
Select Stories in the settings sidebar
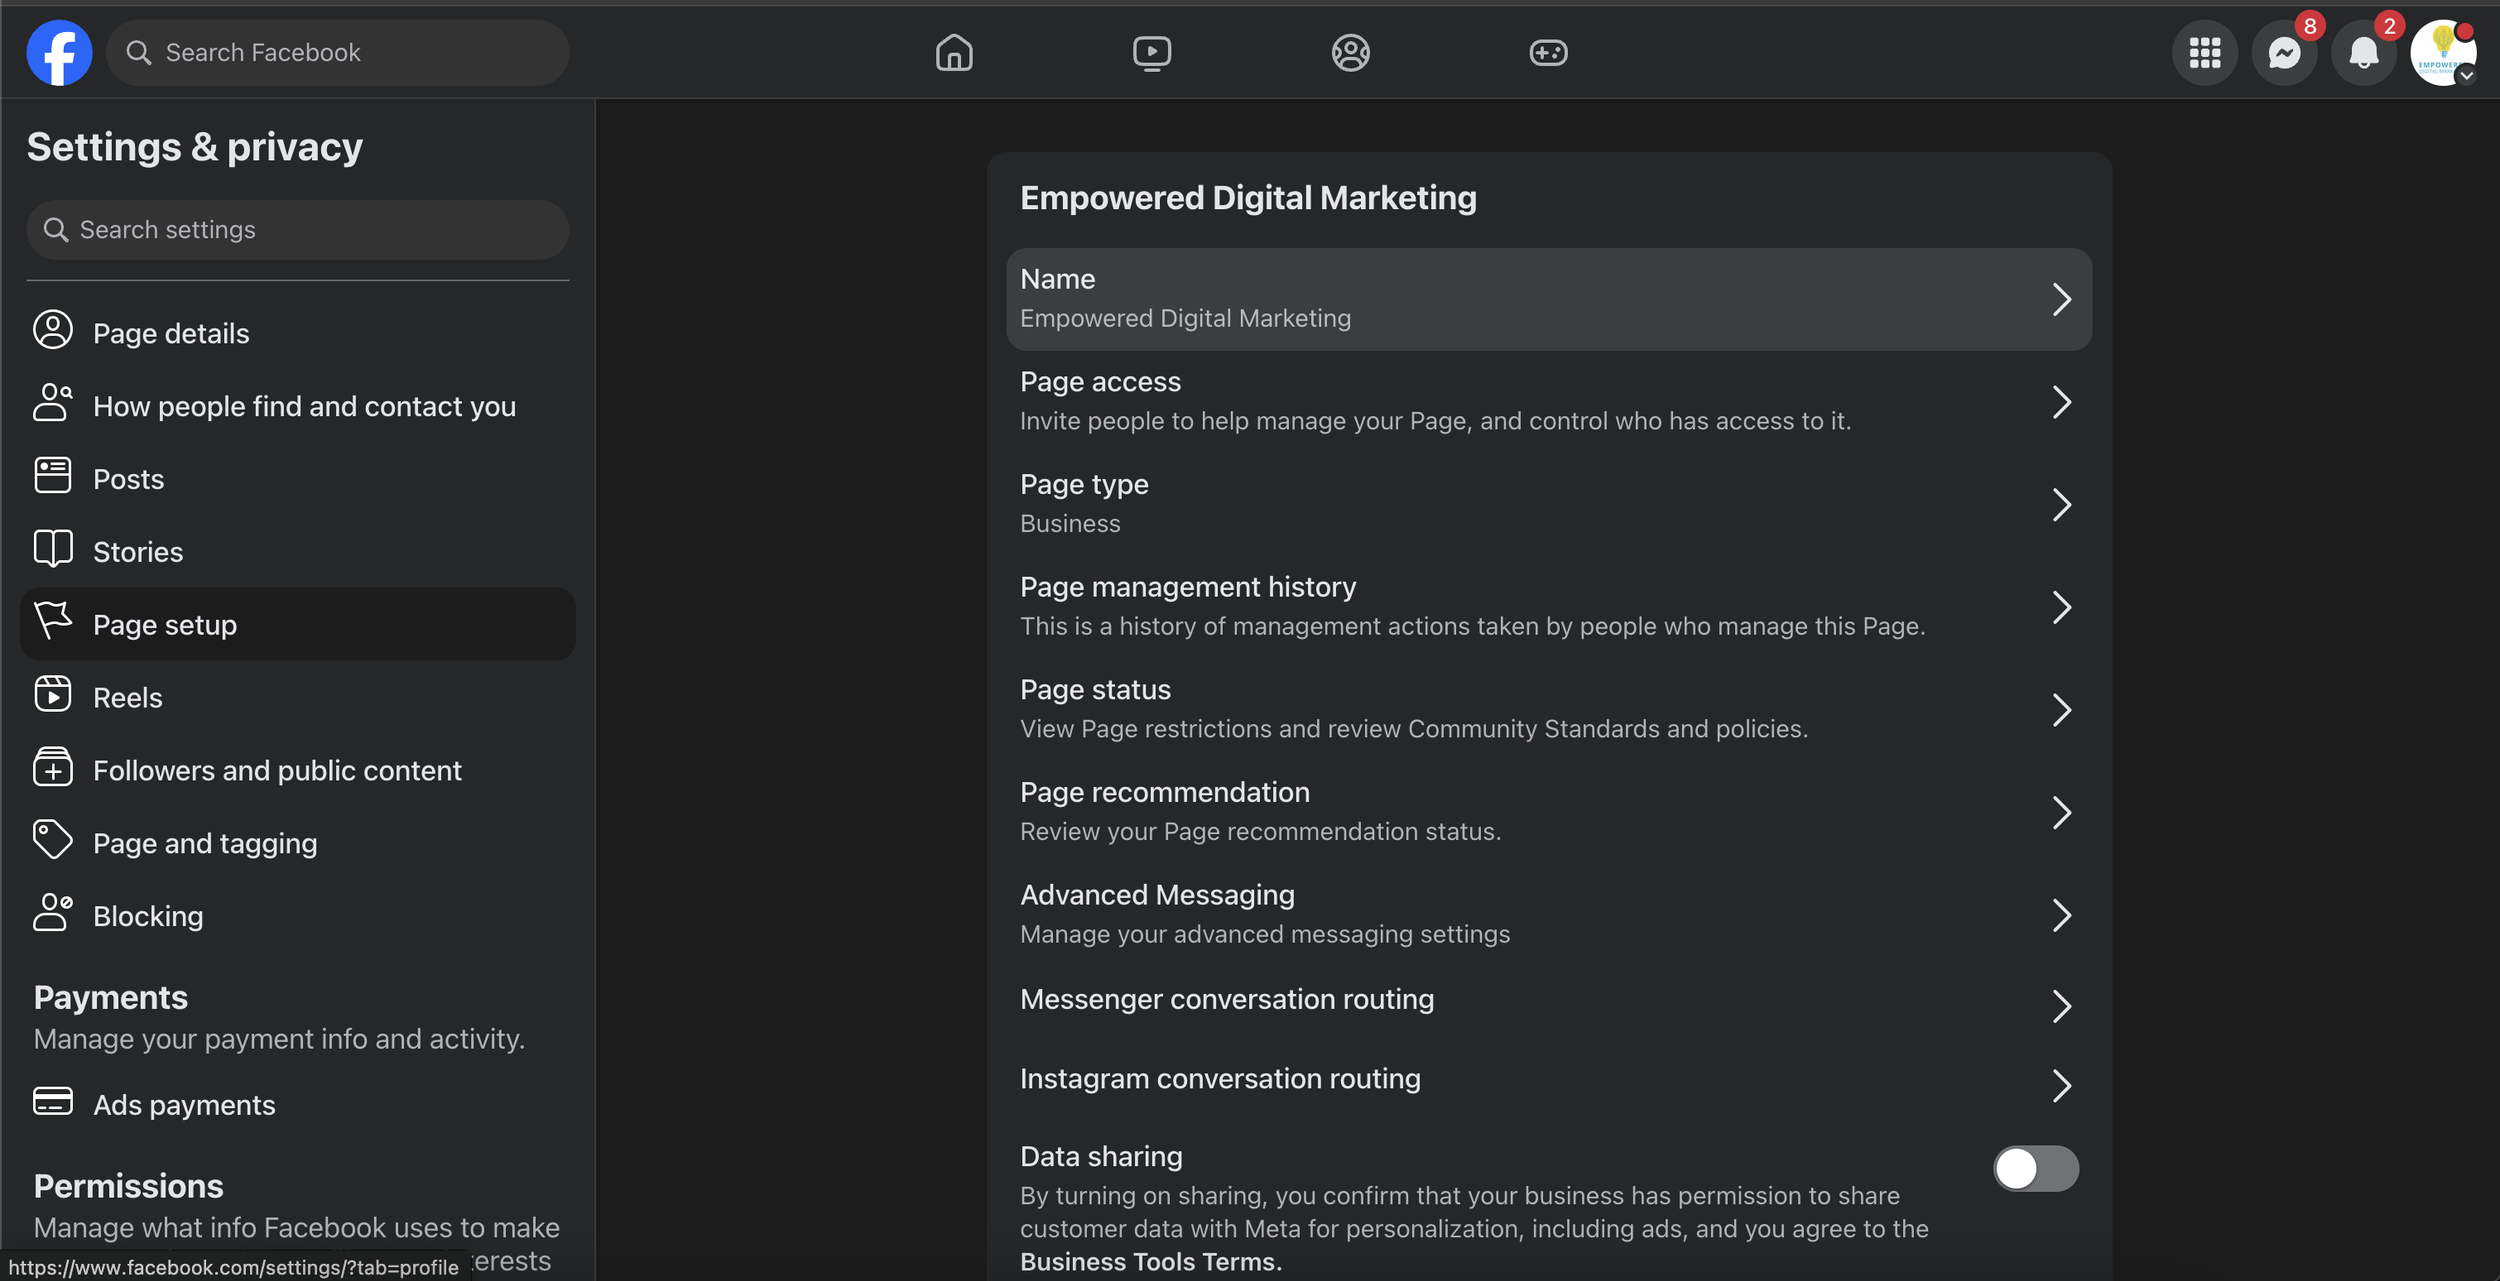[138, 550]
